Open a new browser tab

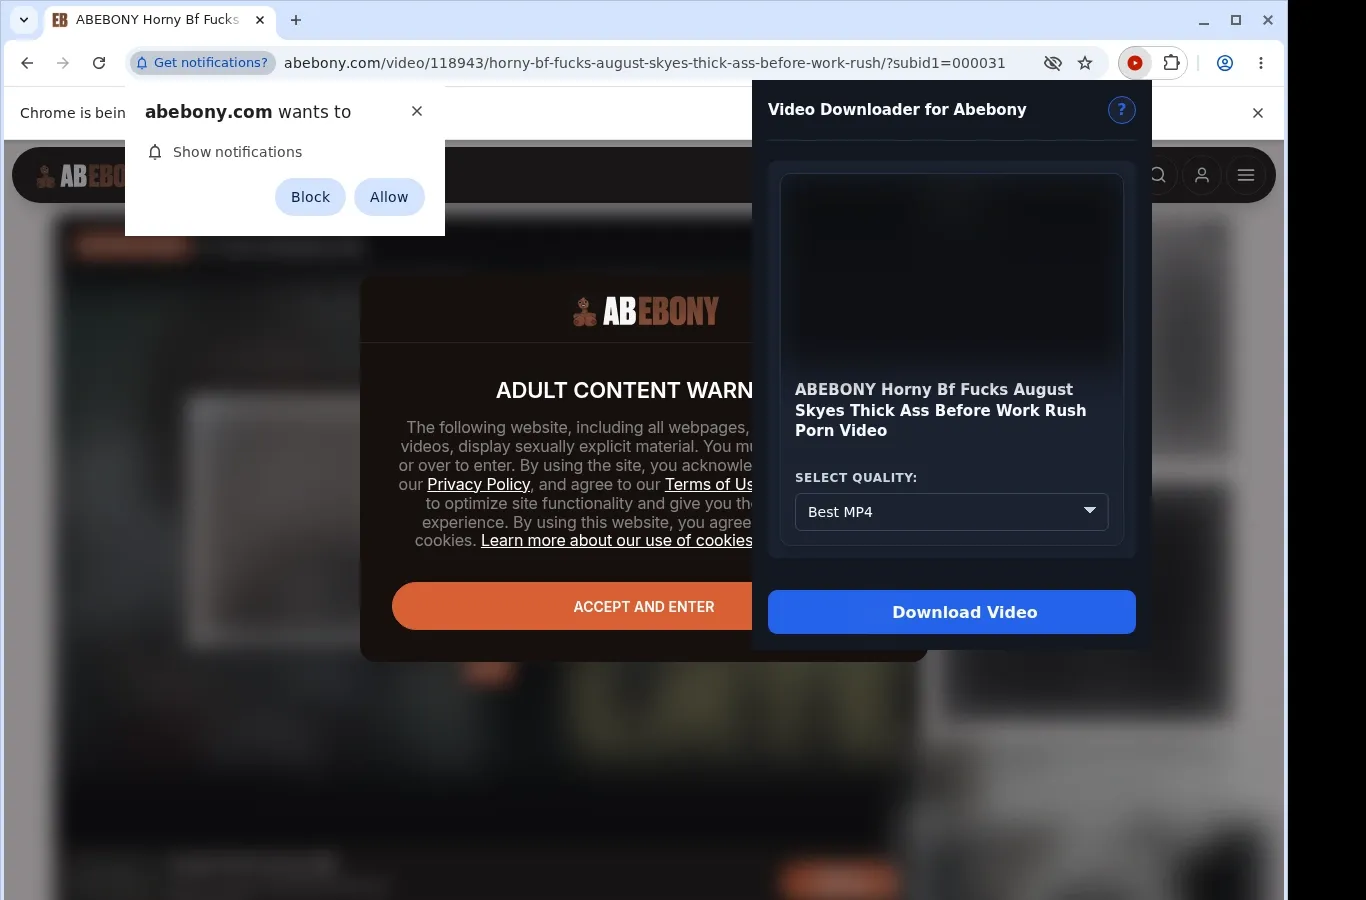pyautogui.click(x=296, y=20)
